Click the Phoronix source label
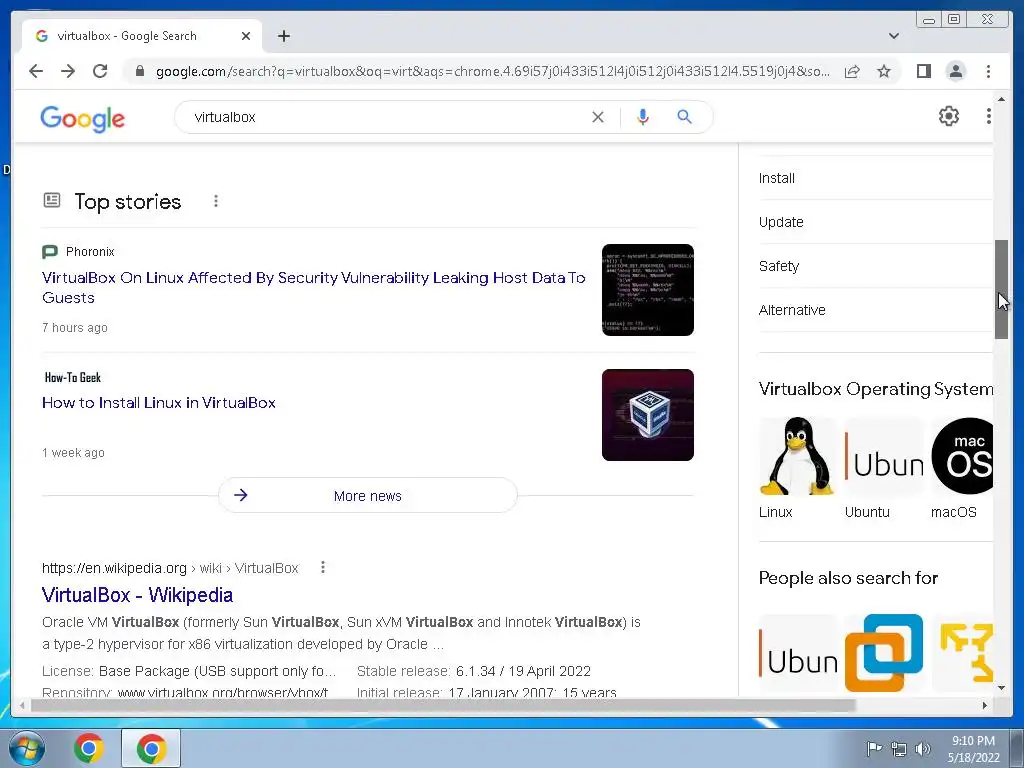Viewport: 1024px width, 768px height. (89, 251)
